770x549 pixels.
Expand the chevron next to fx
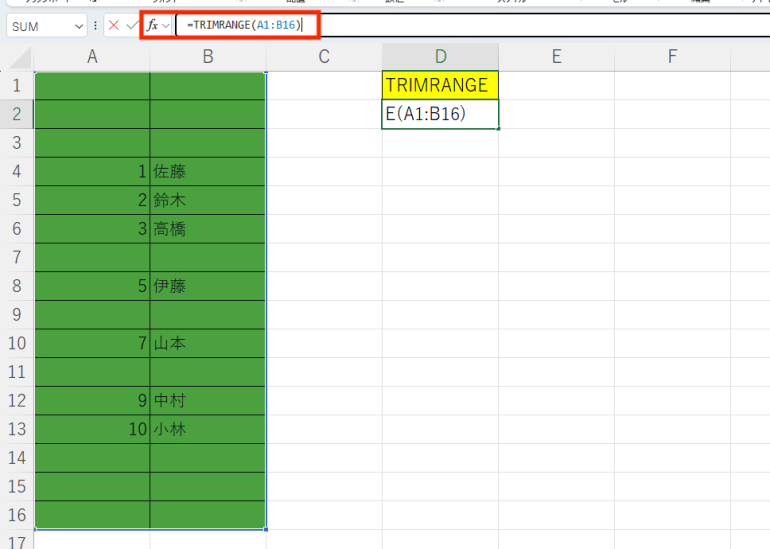click(166, 26)
